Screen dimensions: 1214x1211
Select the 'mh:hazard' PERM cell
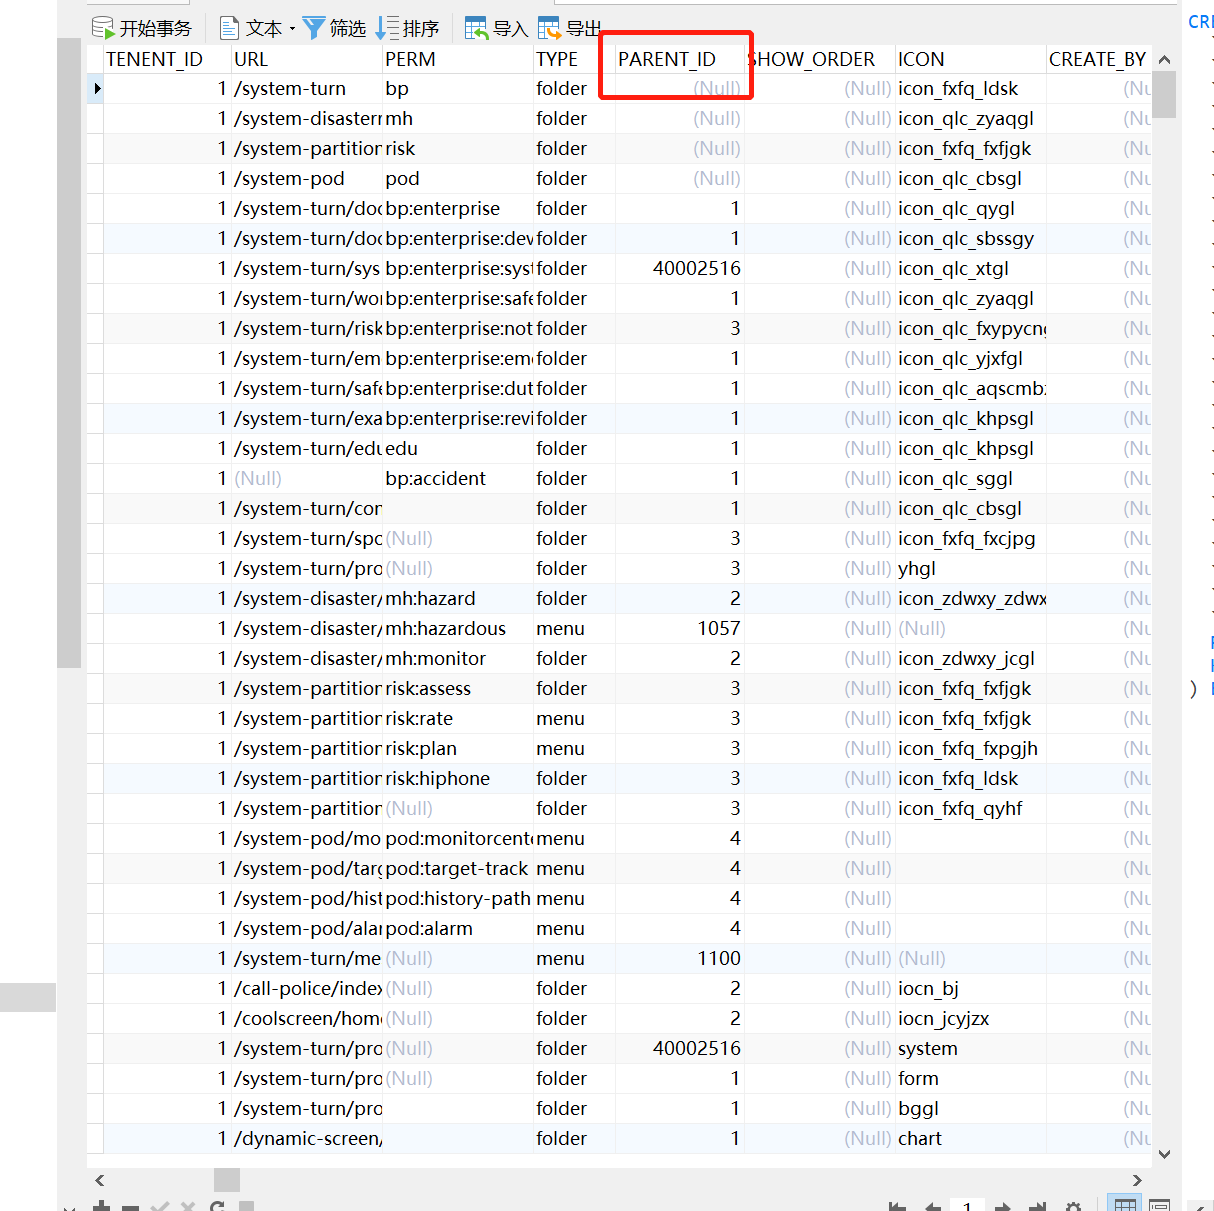click(458, 598)
